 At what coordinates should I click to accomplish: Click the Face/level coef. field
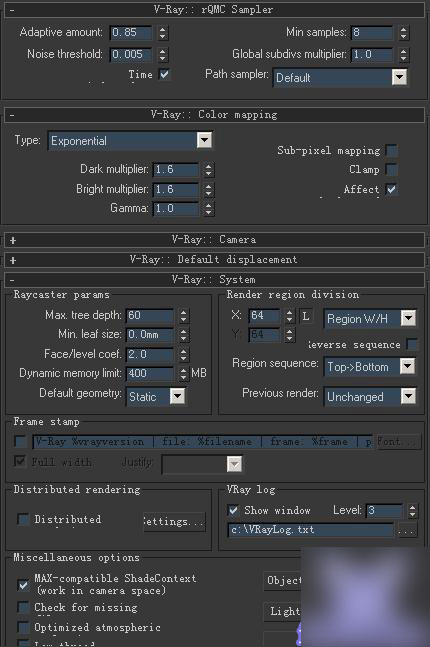click(149, 354)
